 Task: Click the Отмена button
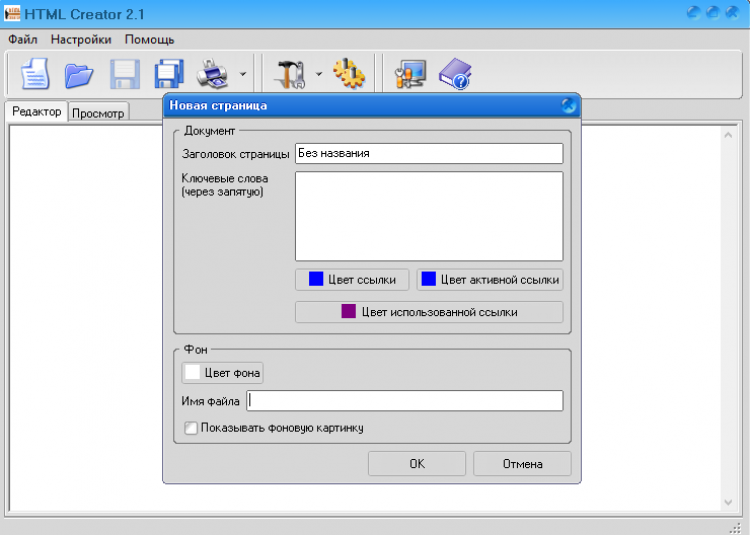tap(522, 464)
